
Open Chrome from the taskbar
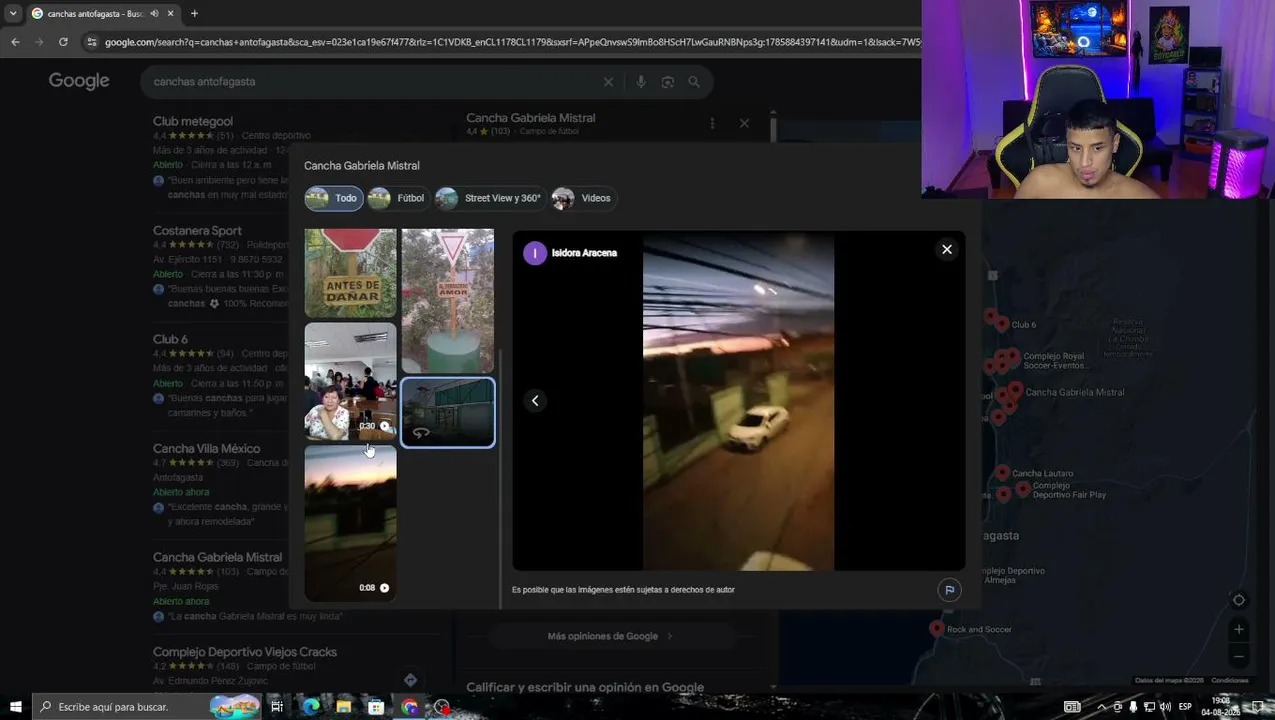409,707
